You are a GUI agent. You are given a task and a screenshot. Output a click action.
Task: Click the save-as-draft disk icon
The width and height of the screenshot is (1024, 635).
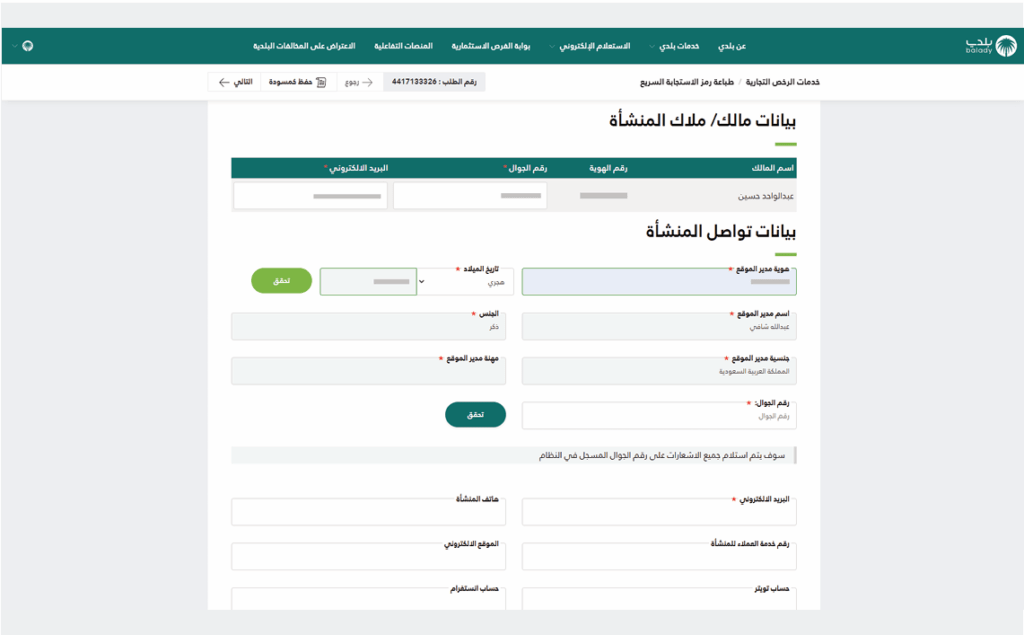(321, 82)
